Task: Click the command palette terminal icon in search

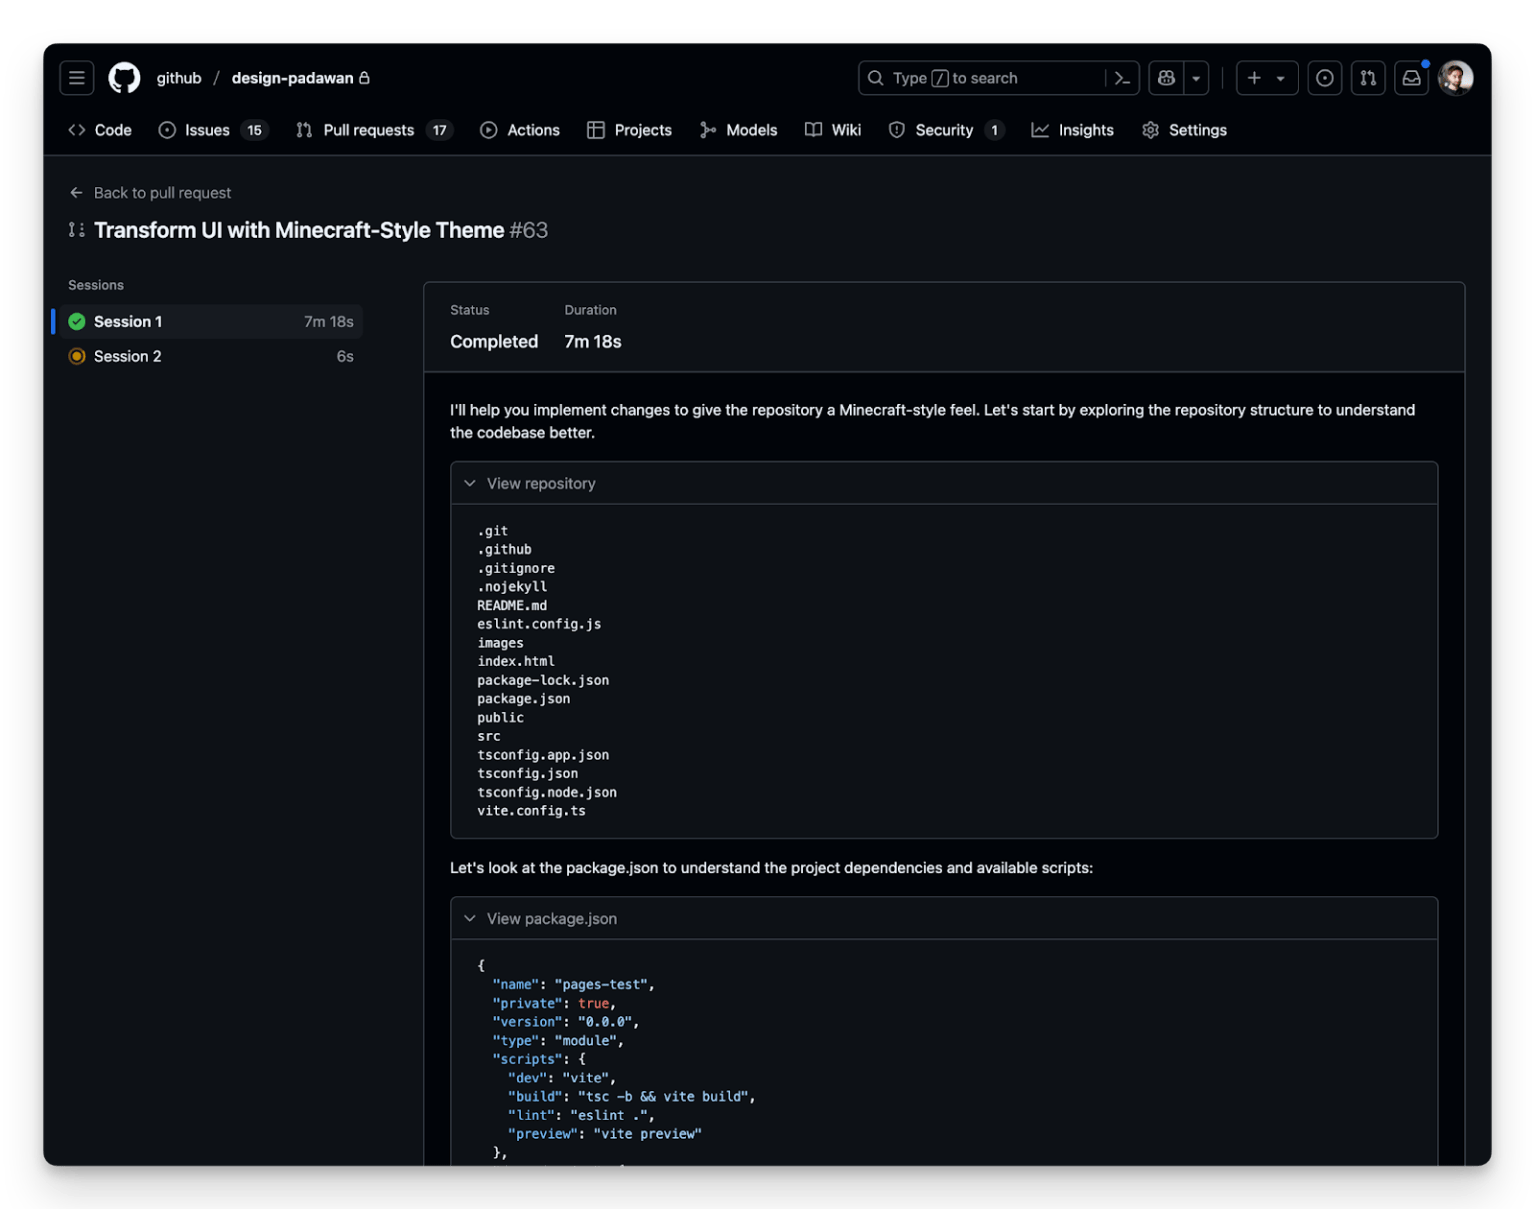Action: click(1120, 77)
